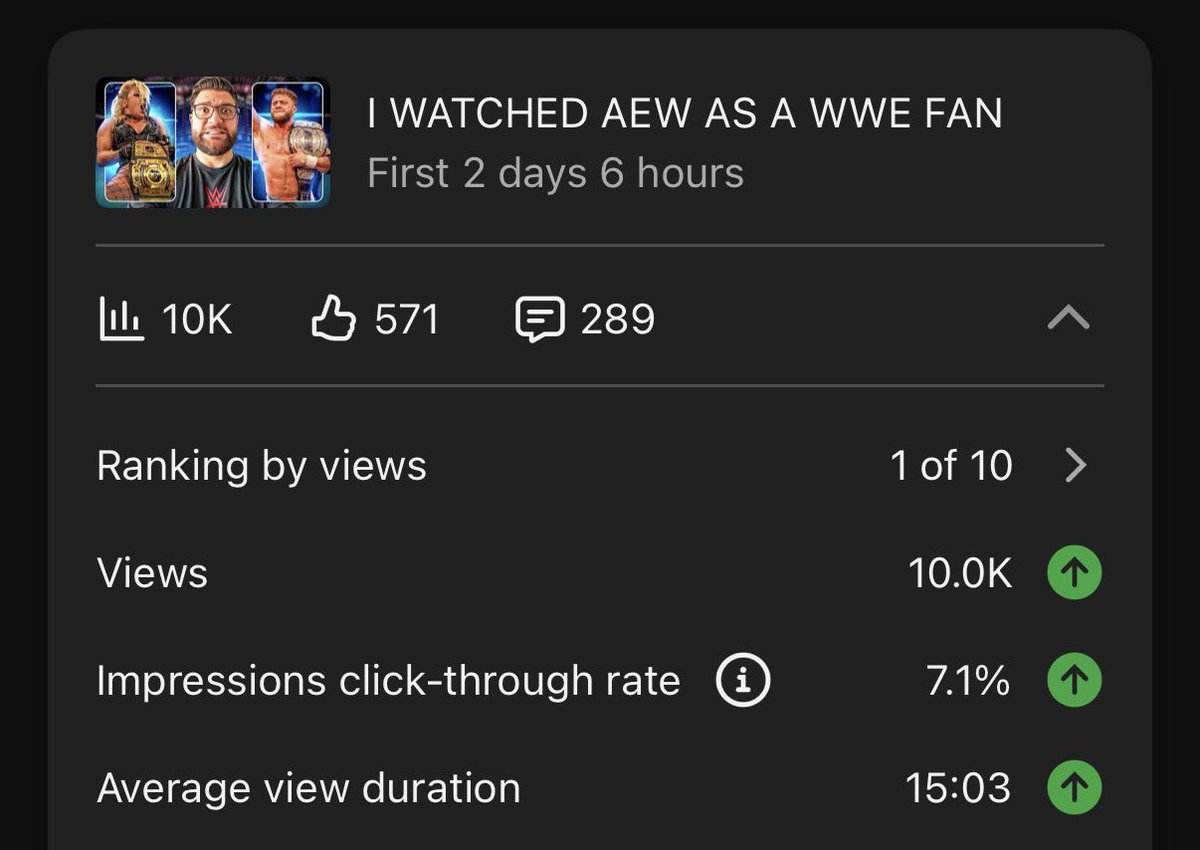Image resolution: width=1200 pixels, height=850 pixels.
Task: Open the video title I WATCHED AEW
Action: (x=685, y=113)
